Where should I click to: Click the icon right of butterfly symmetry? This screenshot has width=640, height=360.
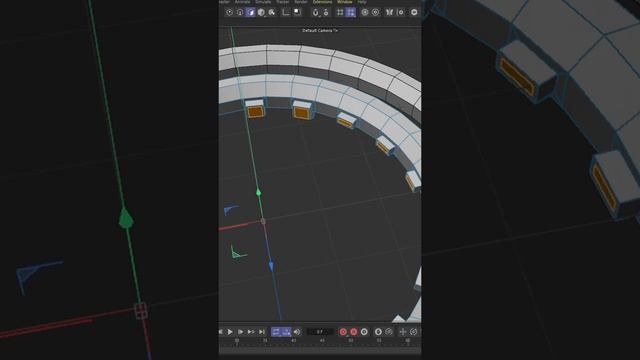tap(401, 12)
